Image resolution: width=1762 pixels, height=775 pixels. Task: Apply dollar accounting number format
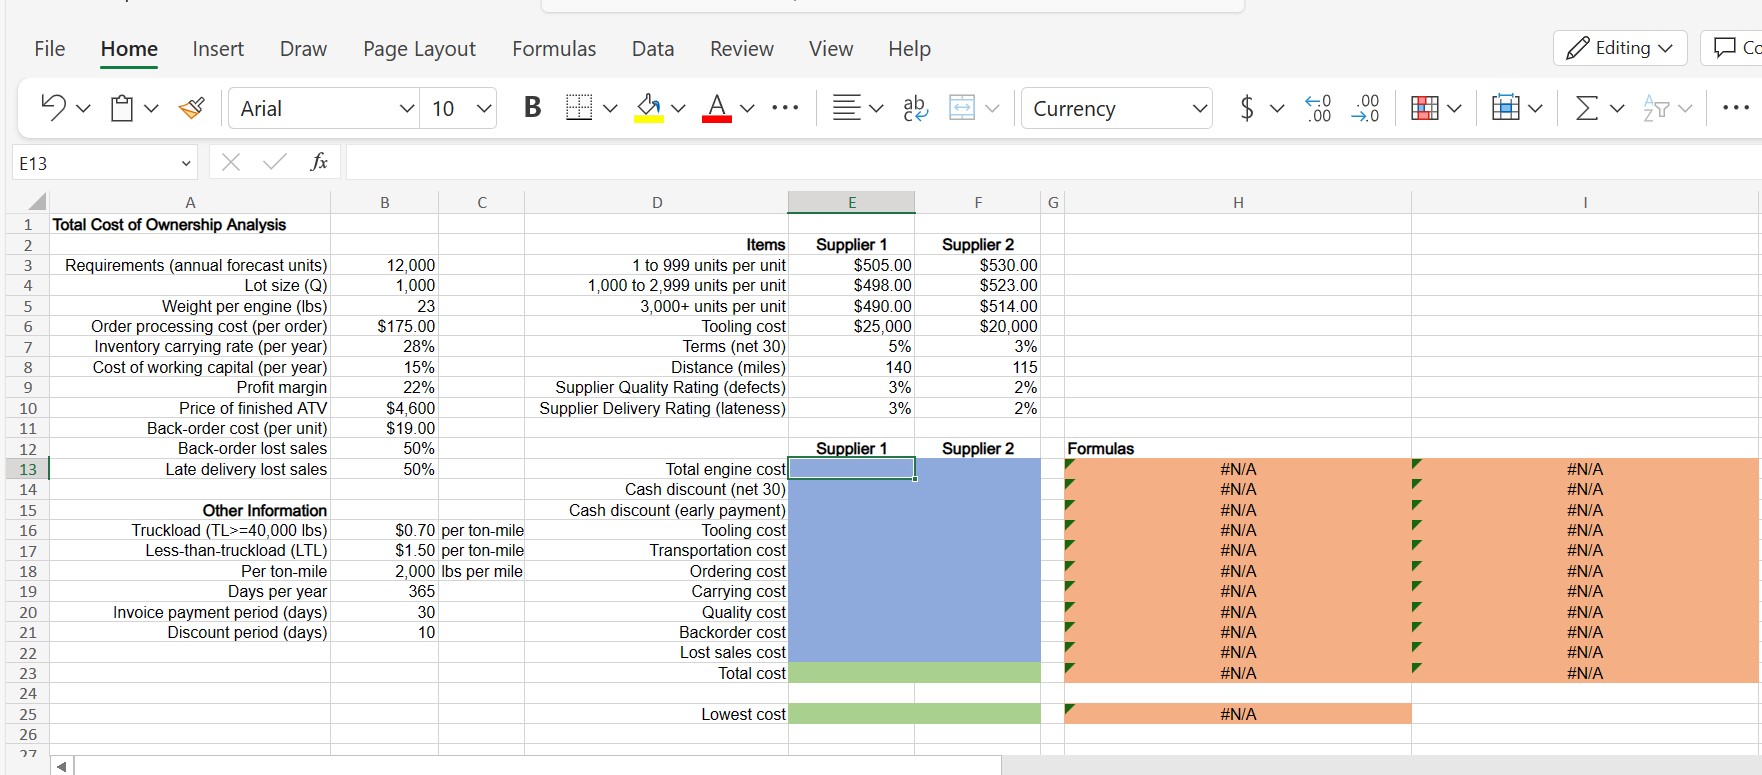(1246, 107)
